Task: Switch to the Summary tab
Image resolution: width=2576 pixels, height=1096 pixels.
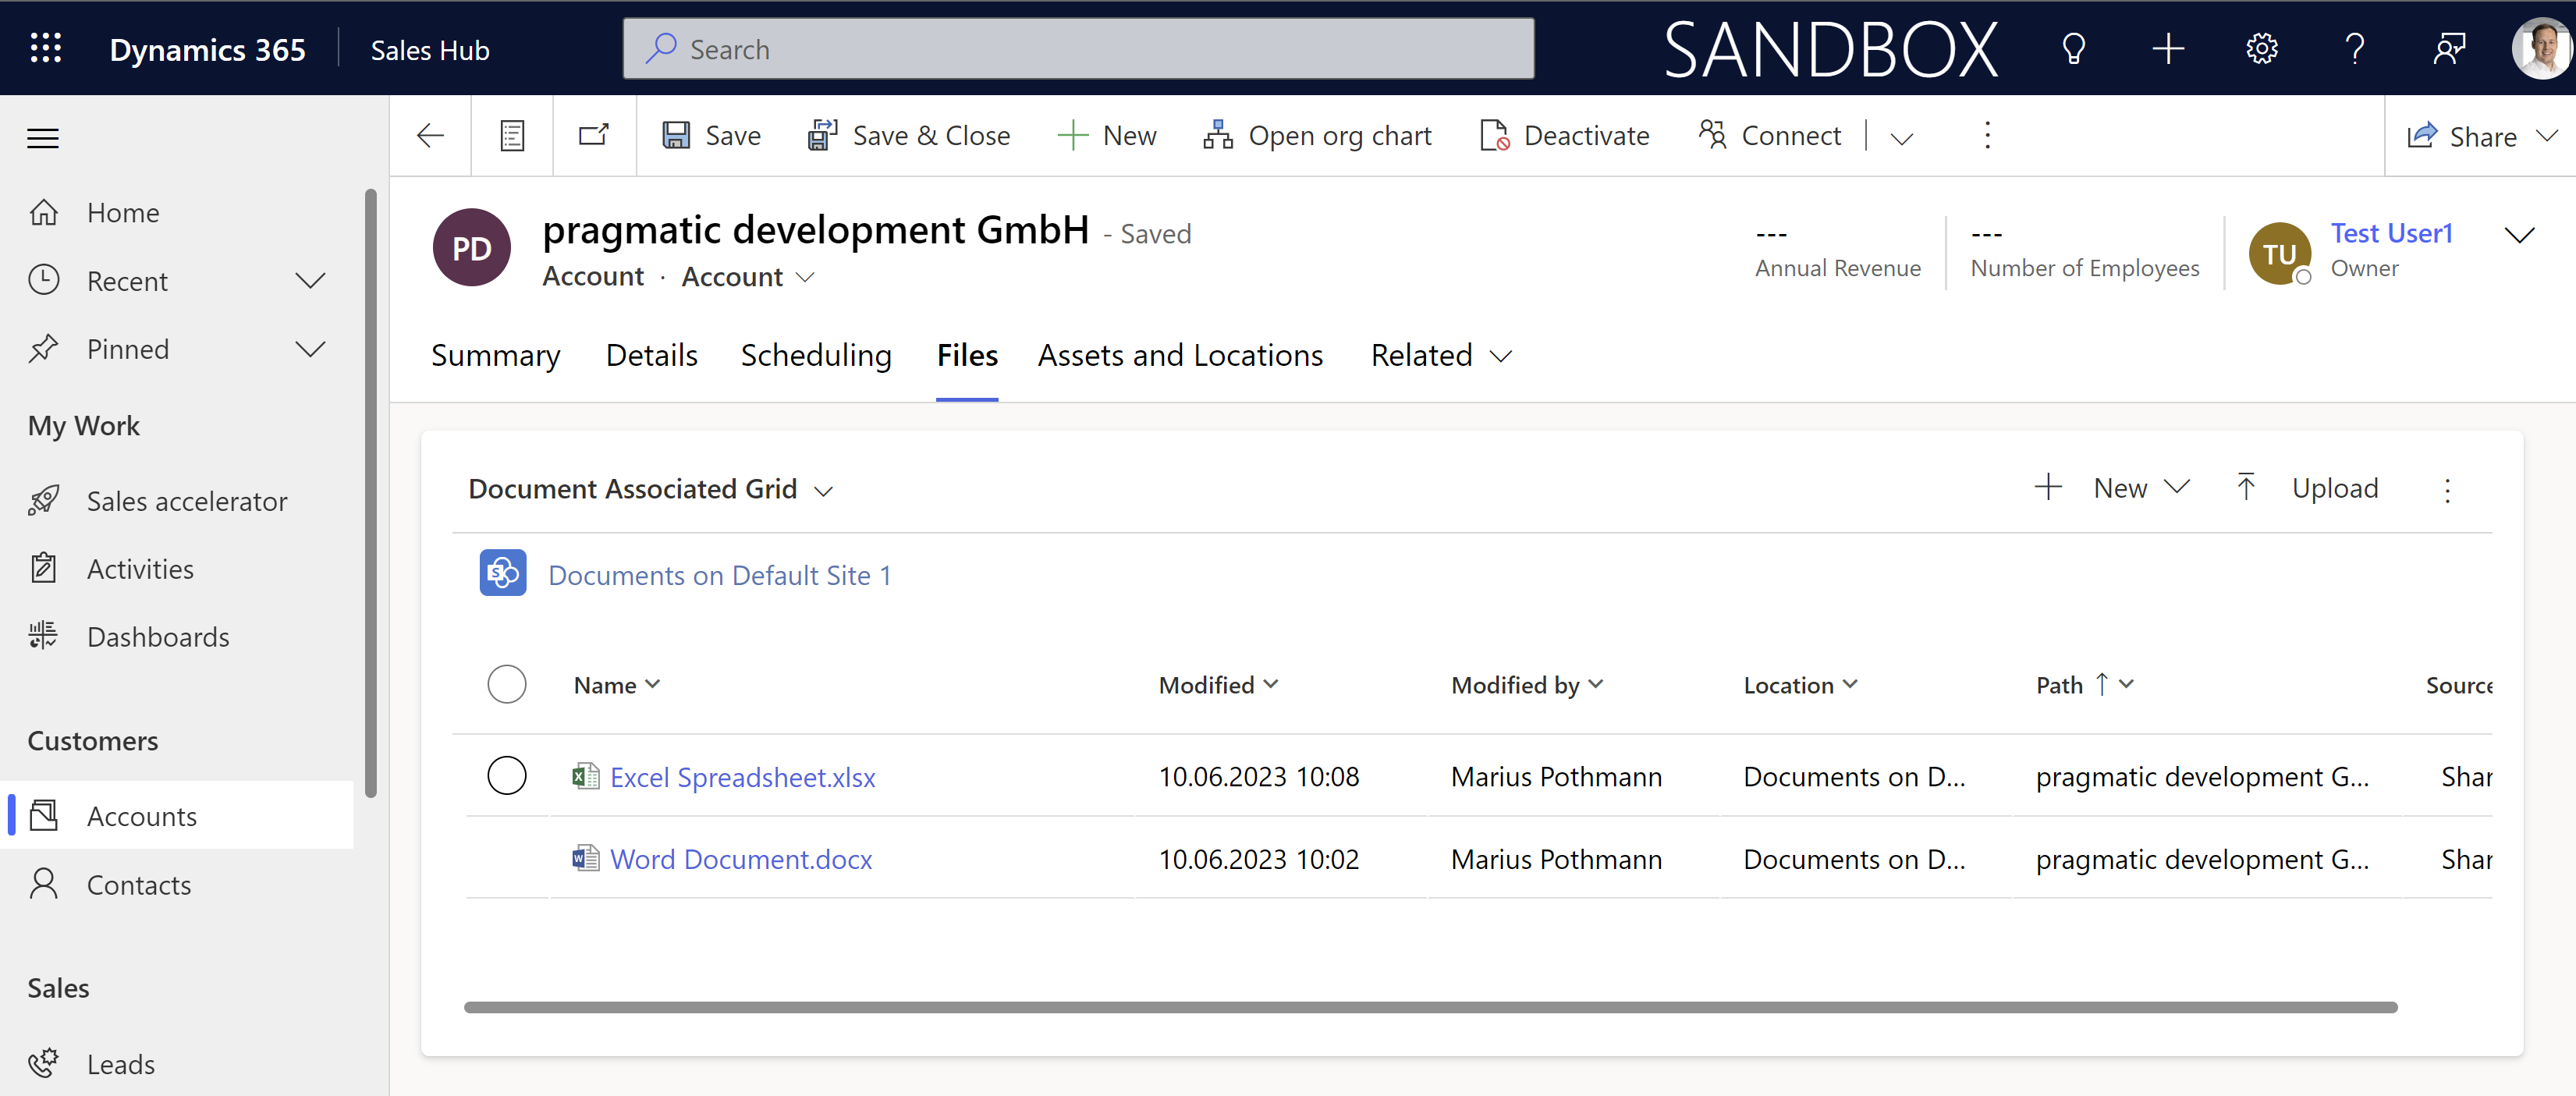Action: pos(496,355)
